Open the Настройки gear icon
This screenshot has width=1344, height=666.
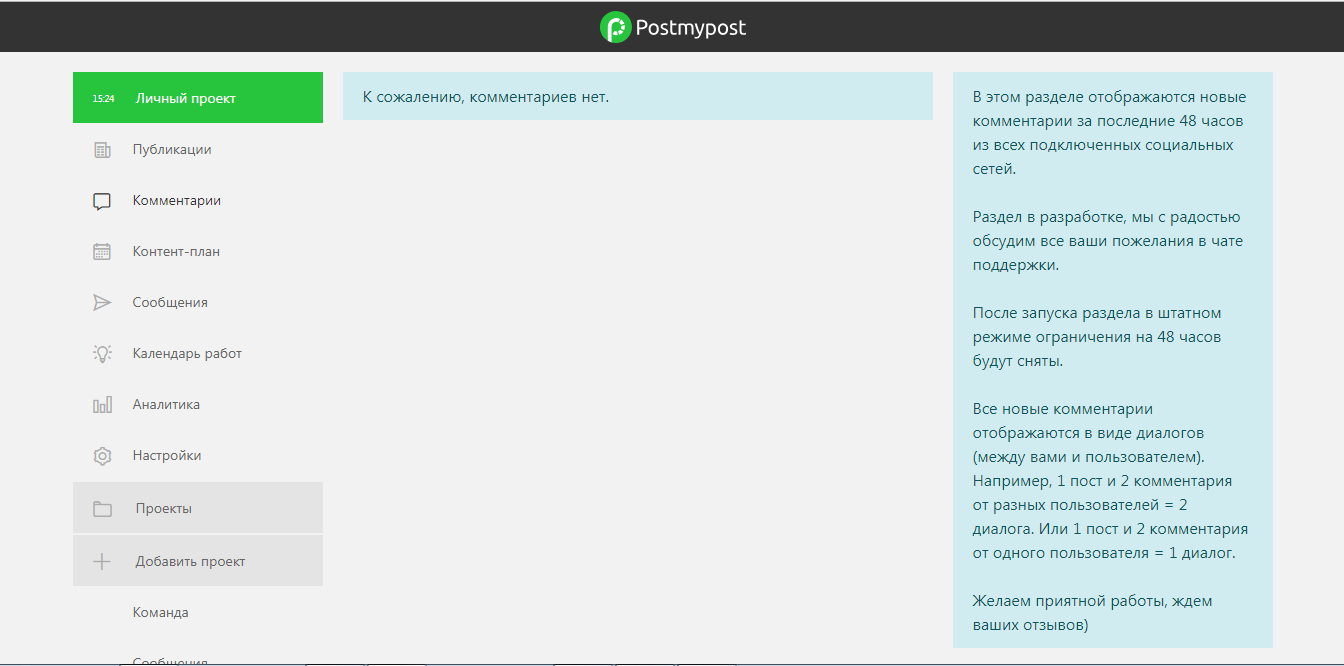tap(101, 455)
